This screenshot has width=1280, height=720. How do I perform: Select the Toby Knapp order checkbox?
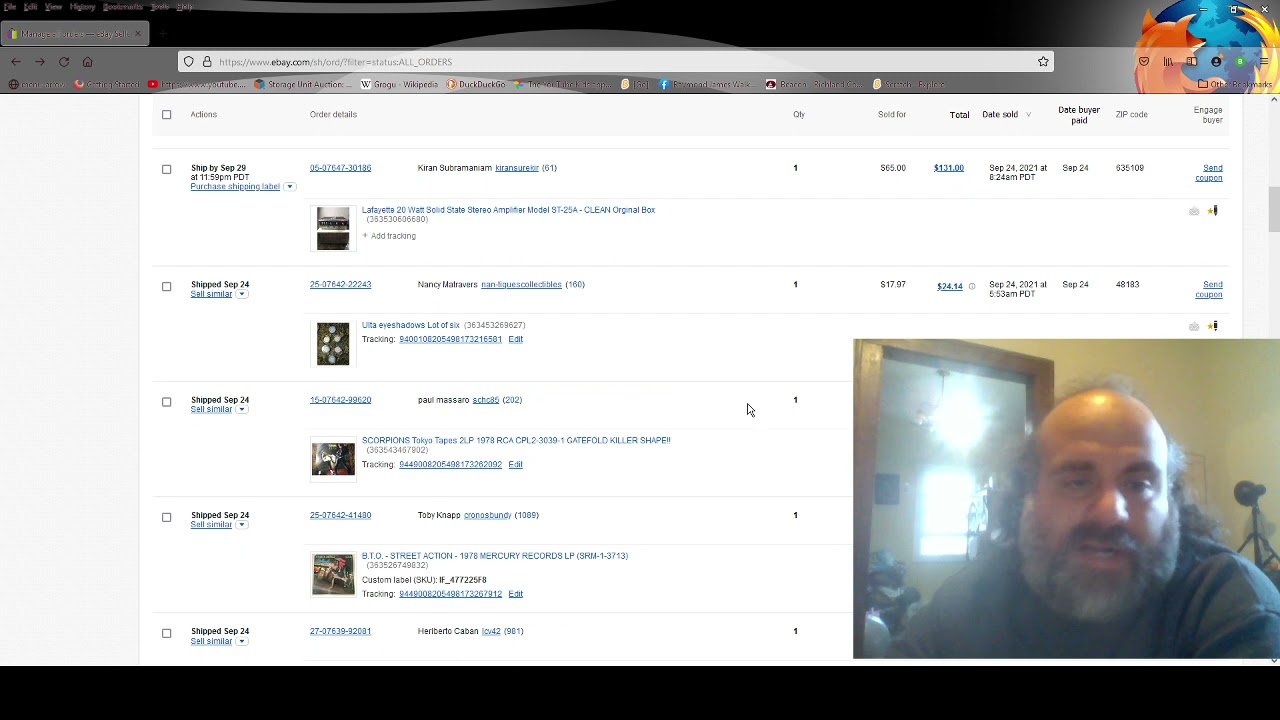click(167, 517)
